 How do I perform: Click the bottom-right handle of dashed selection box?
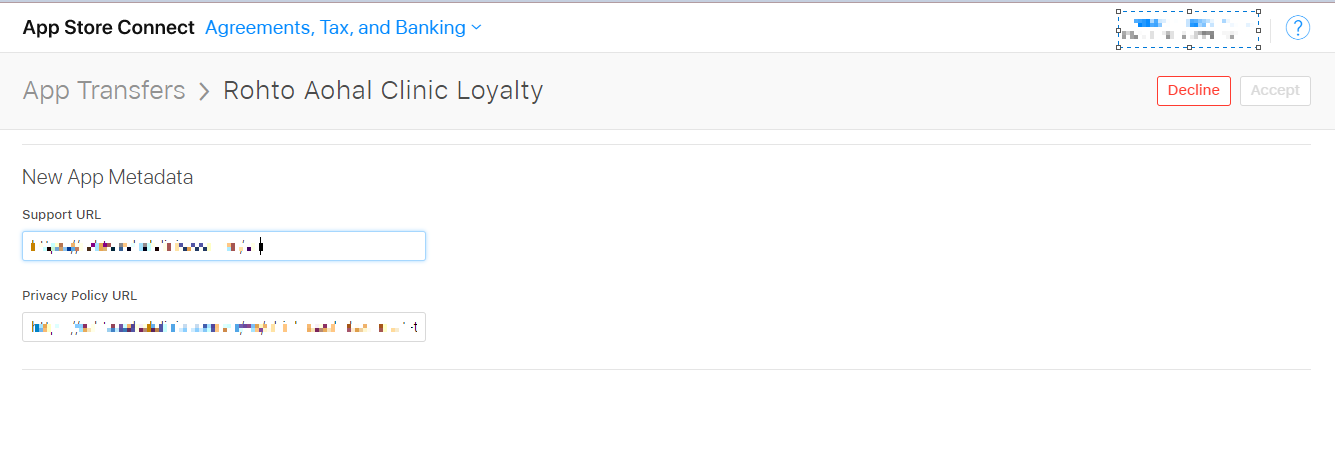pos(1259,47)
